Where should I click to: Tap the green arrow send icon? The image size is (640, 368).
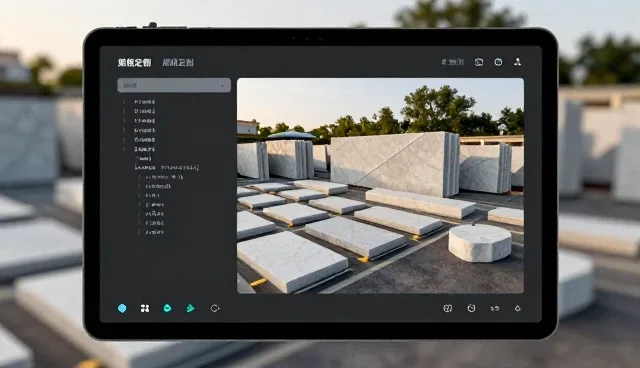tap(190, 308)
